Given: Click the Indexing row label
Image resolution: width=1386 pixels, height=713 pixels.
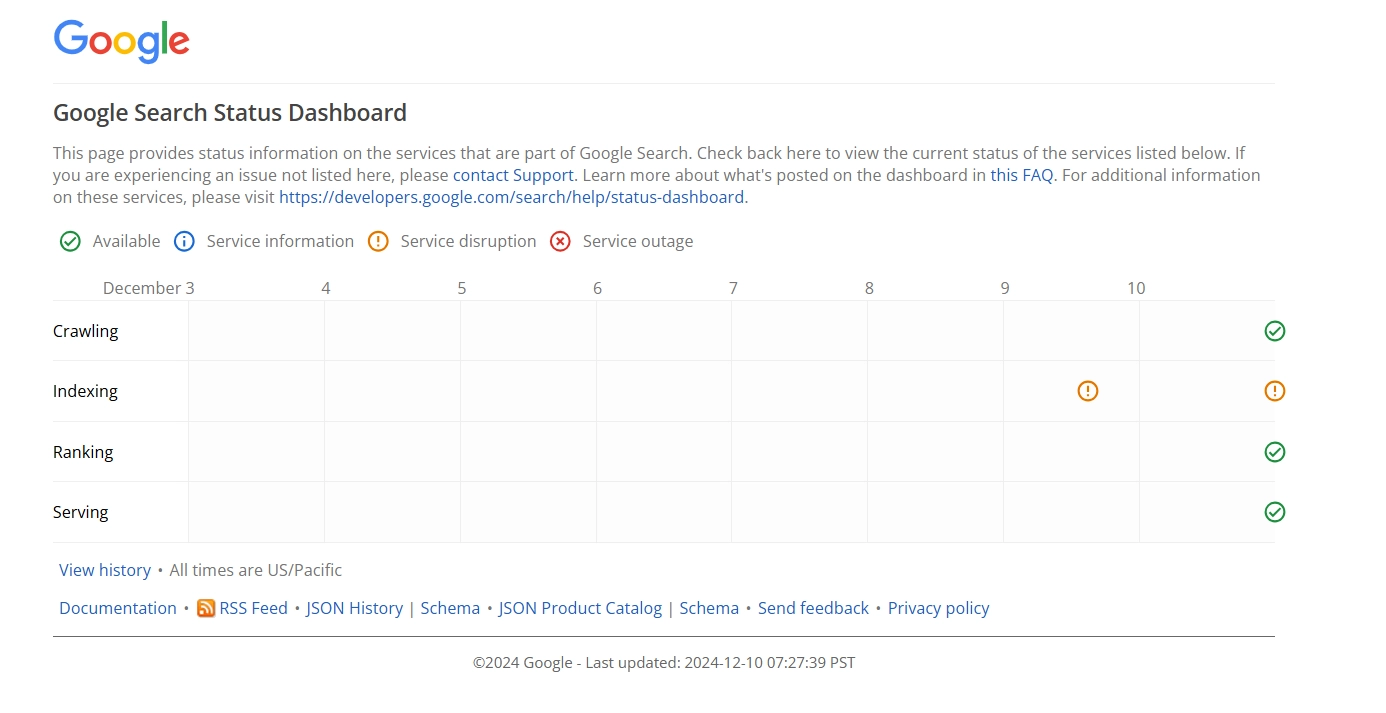Looking at the screenshot, I should [86, 391].
